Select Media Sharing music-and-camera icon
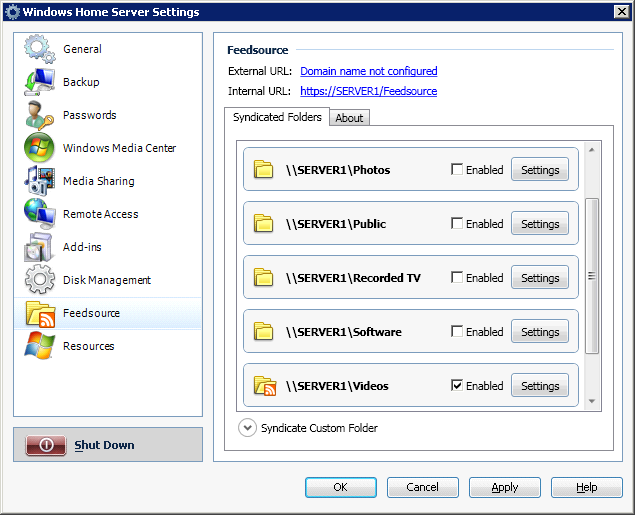Image resolution: width=635 pixels, height=515 pixels. (39, 181)
